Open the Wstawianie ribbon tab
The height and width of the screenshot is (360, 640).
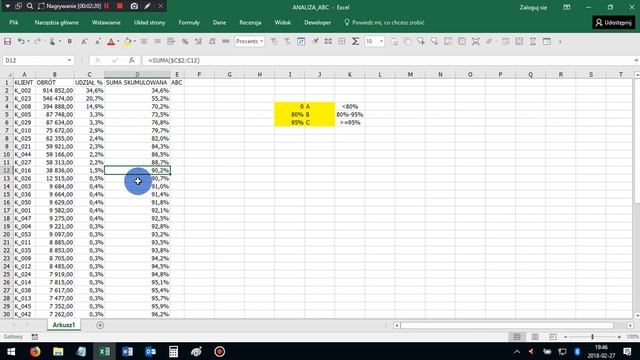(x=106, y=22)
